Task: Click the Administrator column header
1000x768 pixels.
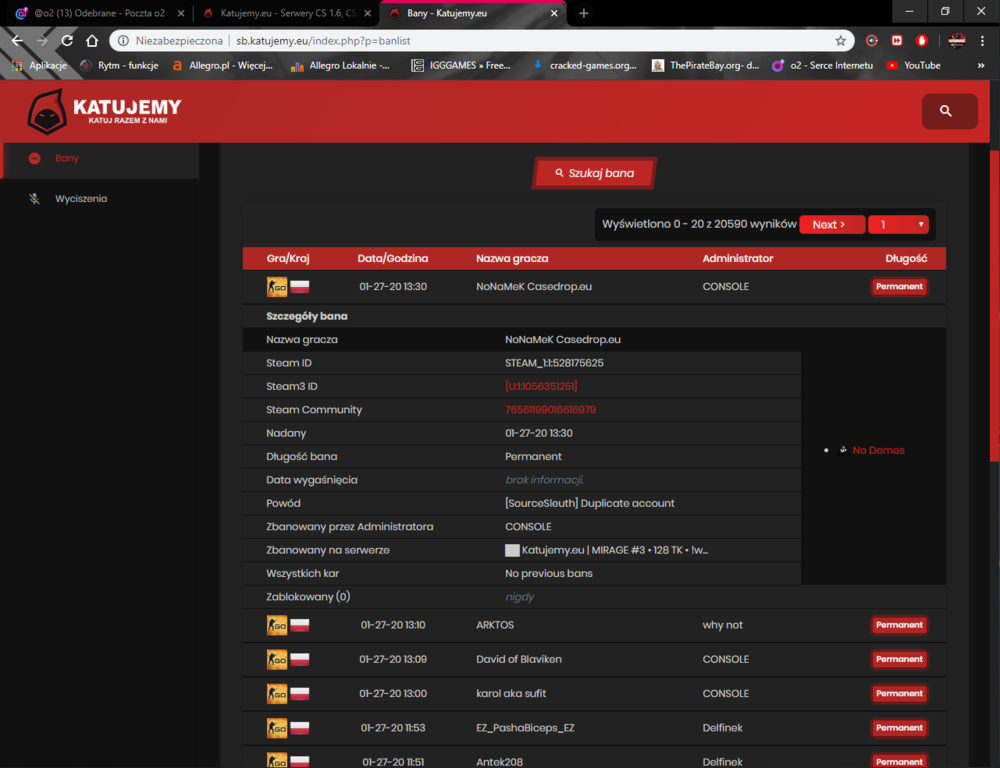Action: 738,258
